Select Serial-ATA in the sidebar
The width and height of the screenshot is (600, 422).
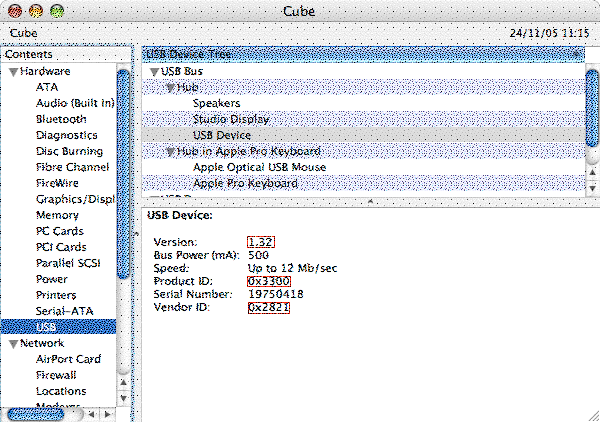(x=65, y=311)
